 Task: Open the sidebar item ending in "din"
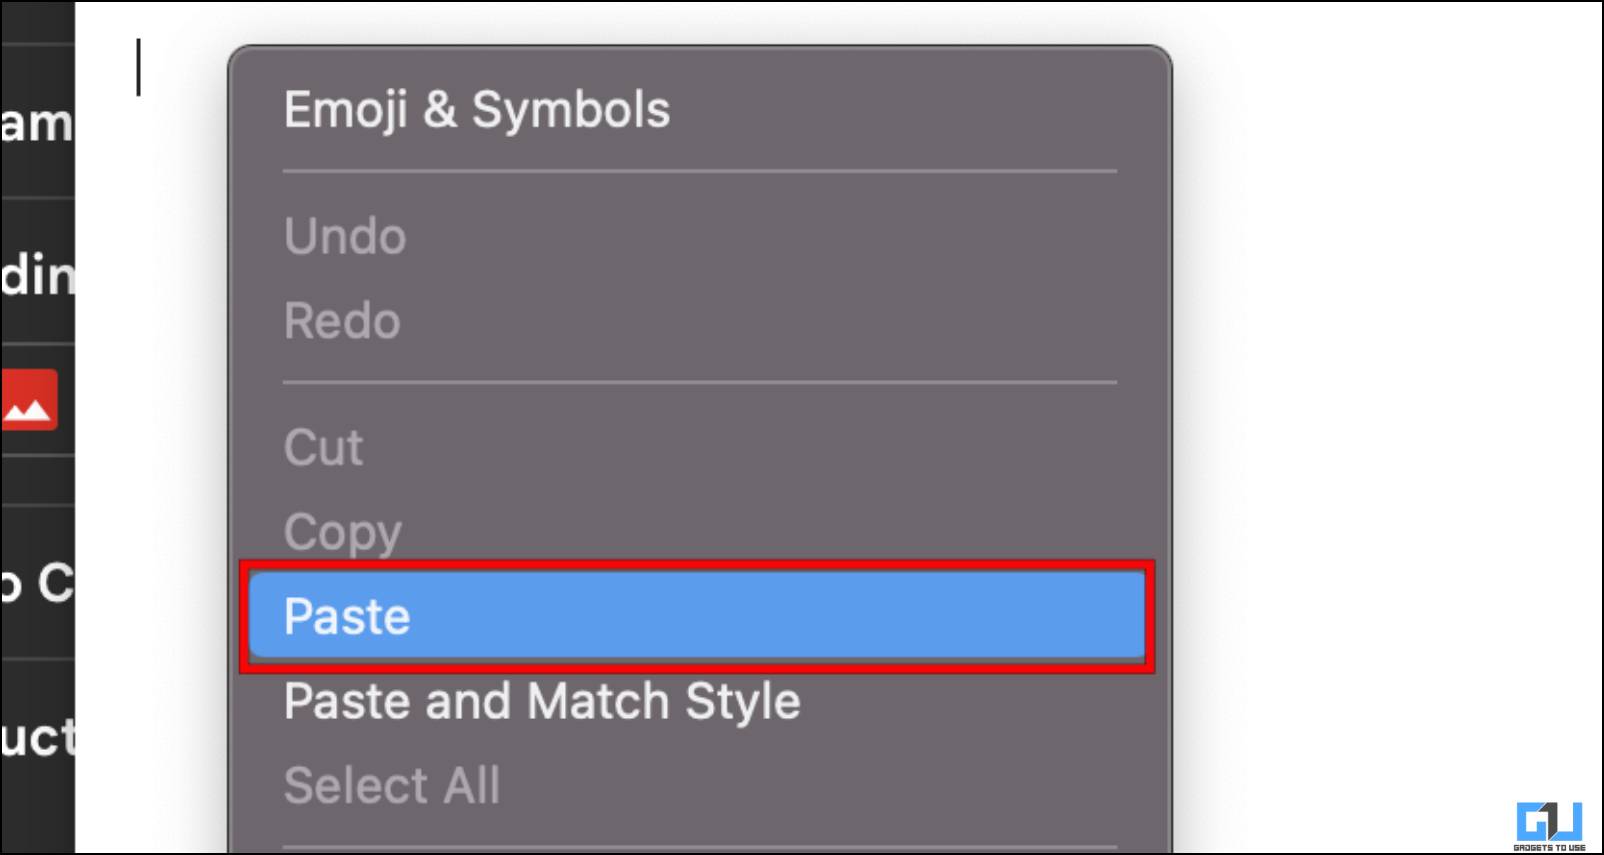click(38, 272)
